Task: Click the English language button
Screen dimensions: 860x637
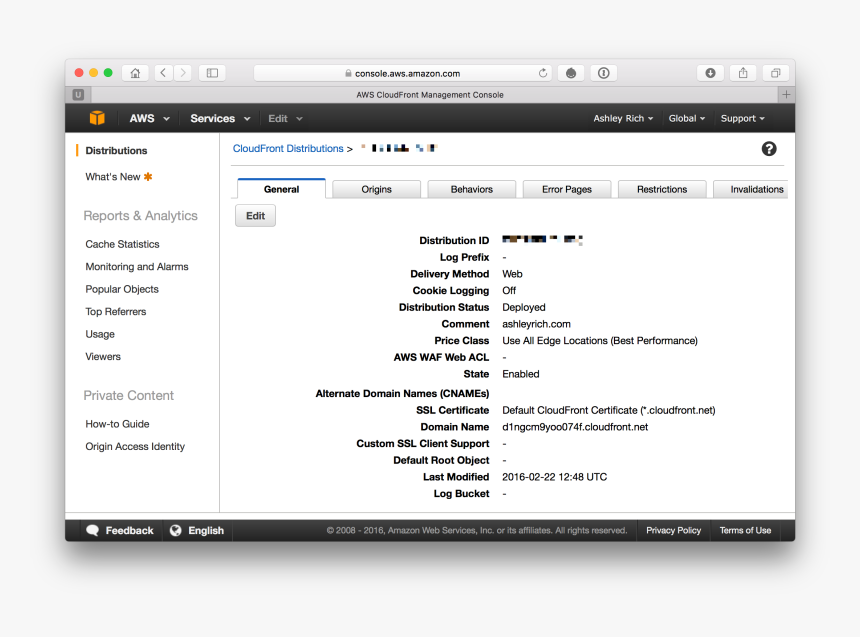Action: (197, 531)
